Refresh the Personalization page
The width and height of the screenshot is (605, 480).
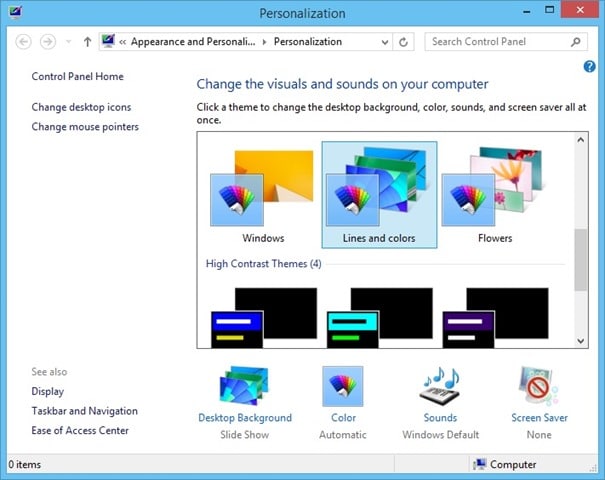click(x=403, y=42)
